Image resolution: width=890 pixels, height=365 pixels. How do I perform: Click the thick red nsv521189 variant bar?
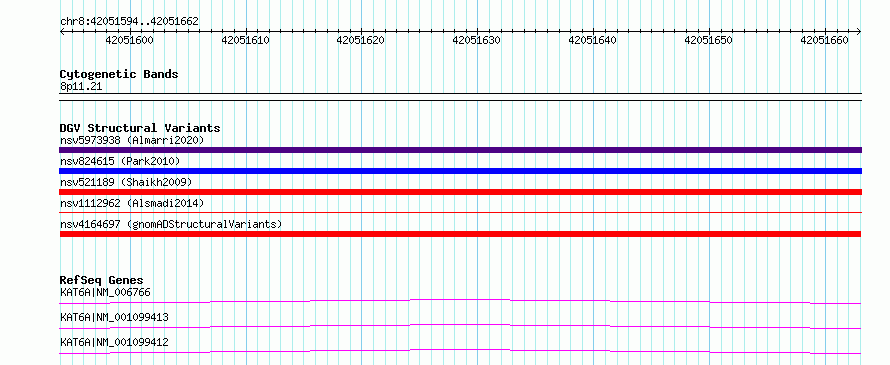[460, 192]
